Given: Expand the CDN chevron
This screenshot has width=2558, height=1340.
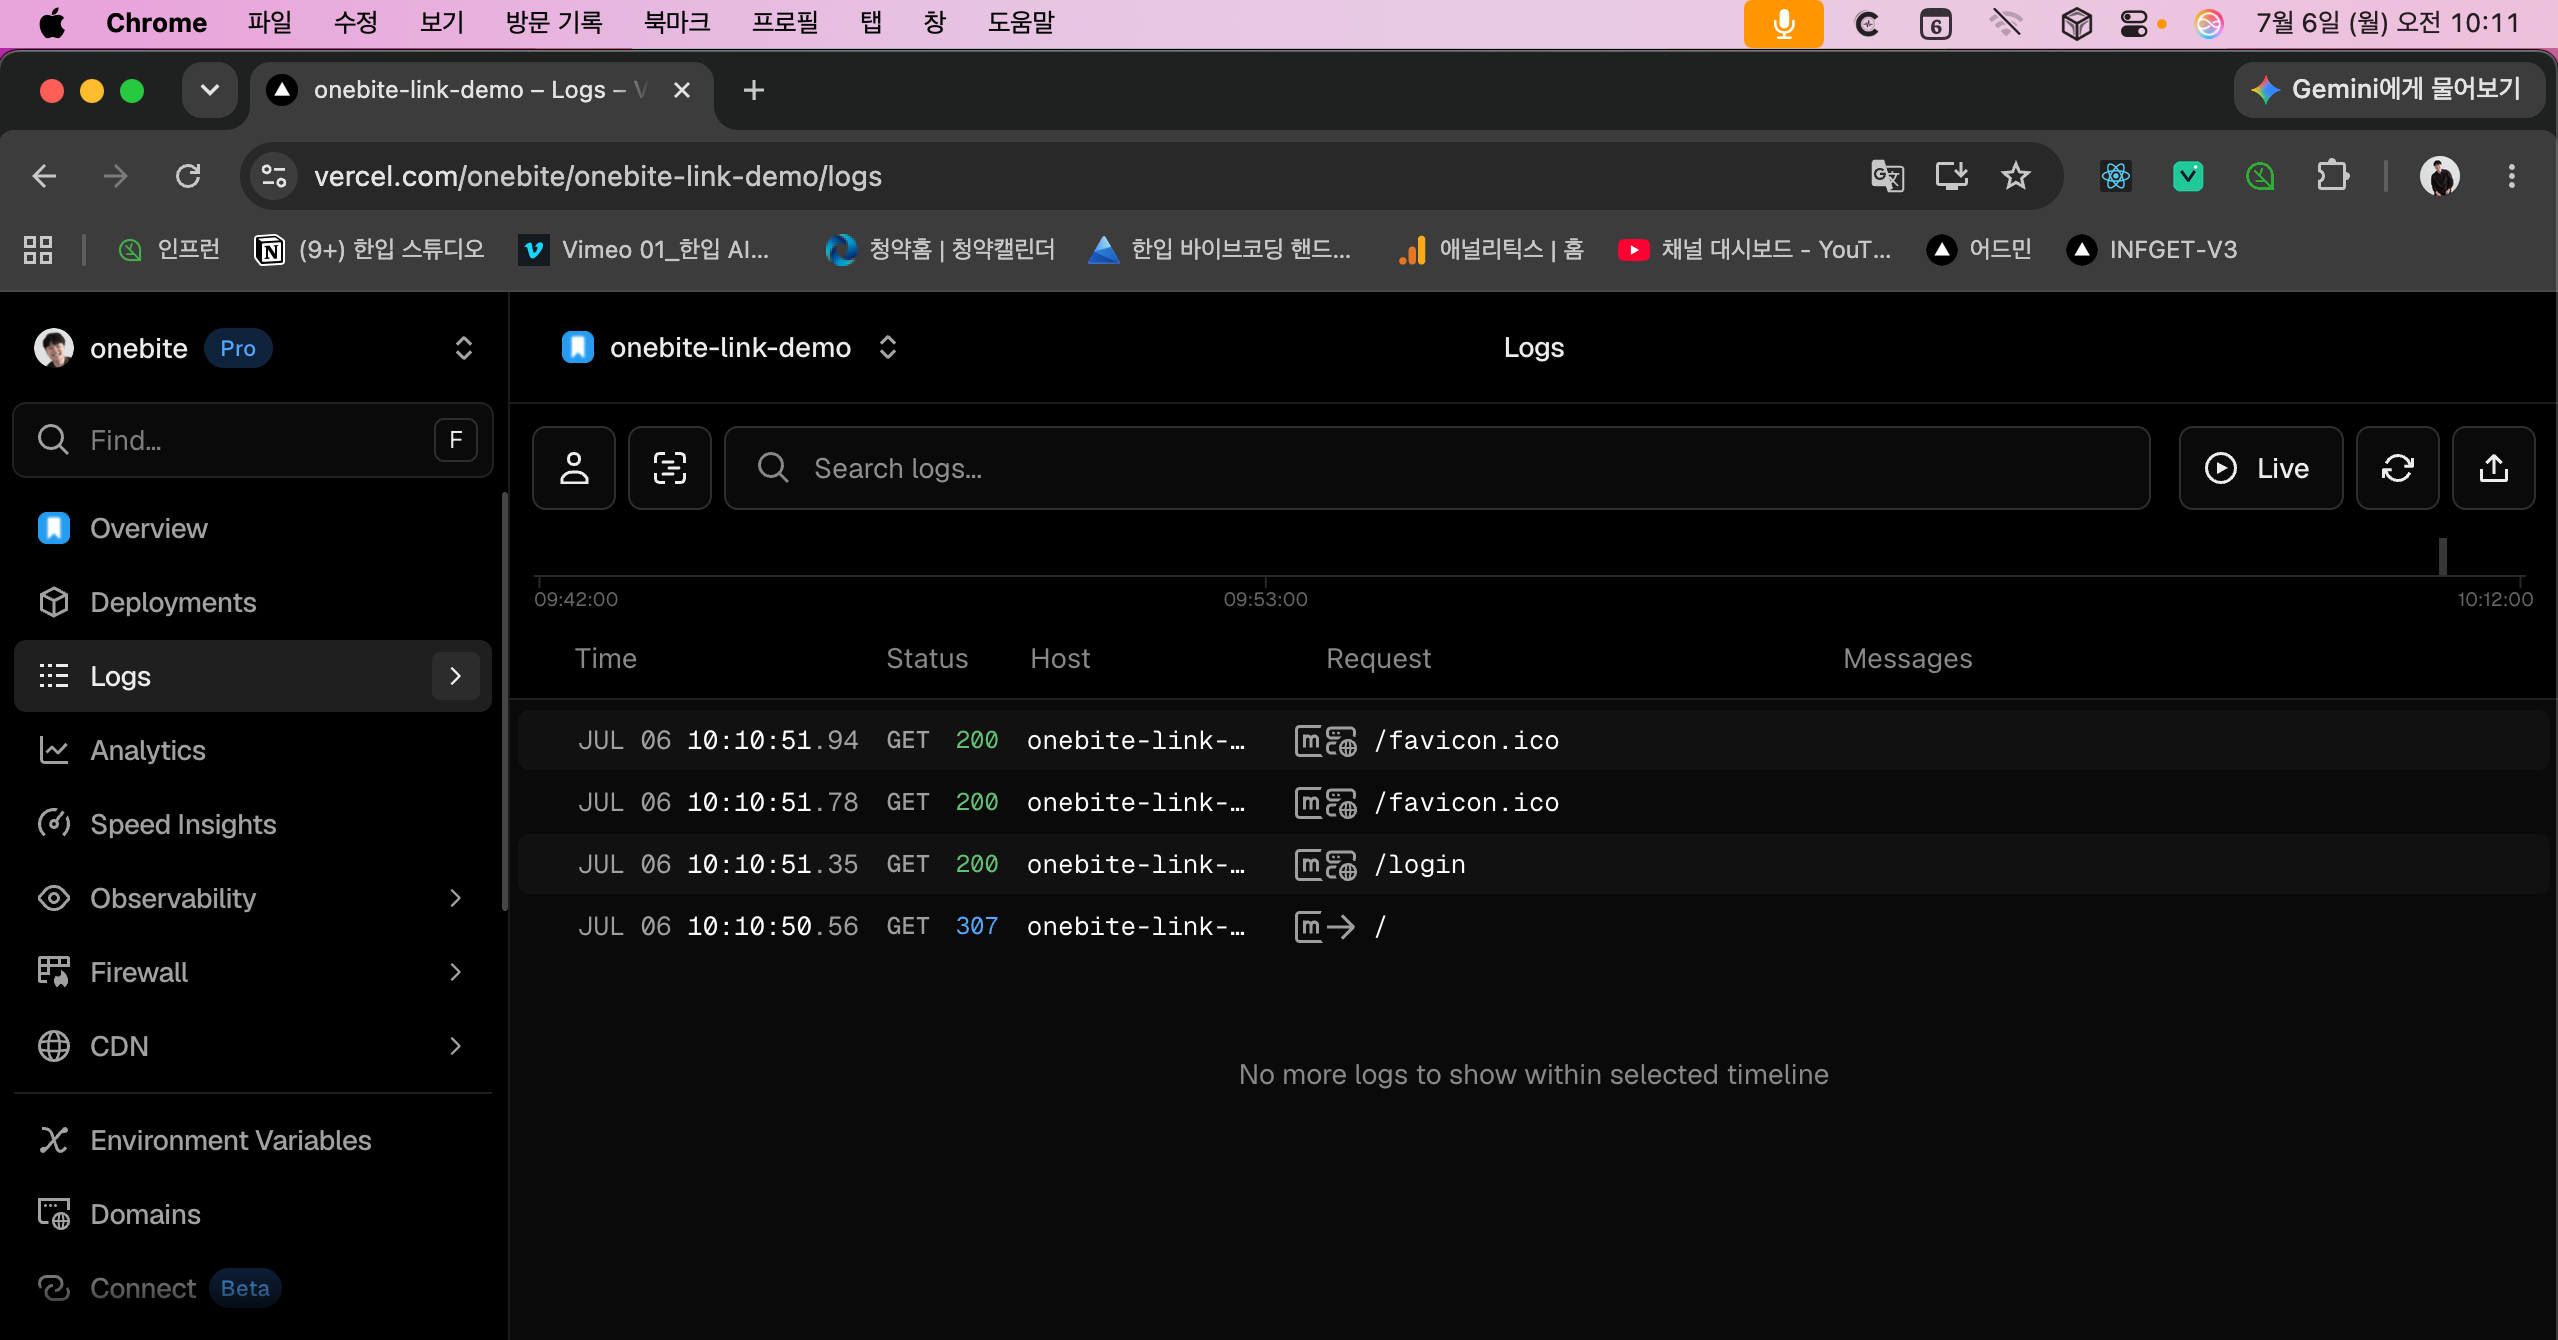Looking at the screenshot, I should tap(455, 1046).
